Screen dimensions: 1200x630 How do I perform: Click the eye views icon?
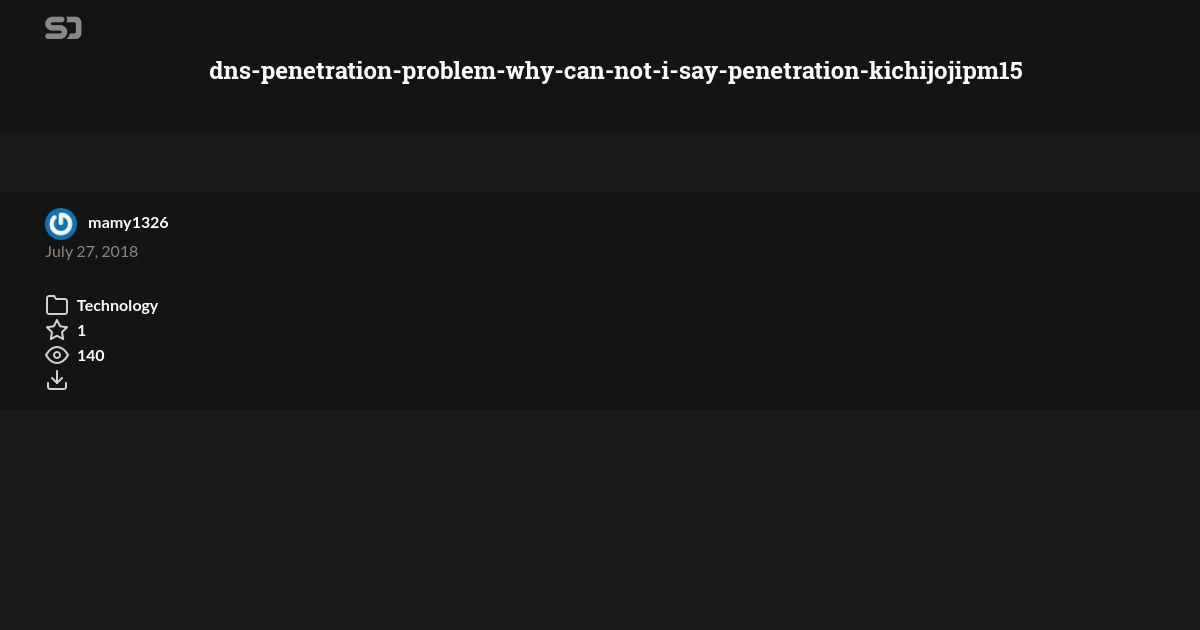tap(57, 355)
